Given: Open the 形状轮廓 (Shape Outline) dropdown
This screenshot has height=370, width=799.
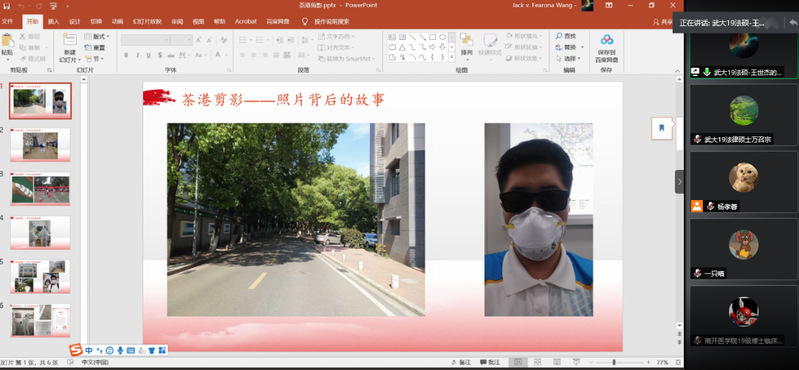Looking at the screenshot, I should click(525, 47).
